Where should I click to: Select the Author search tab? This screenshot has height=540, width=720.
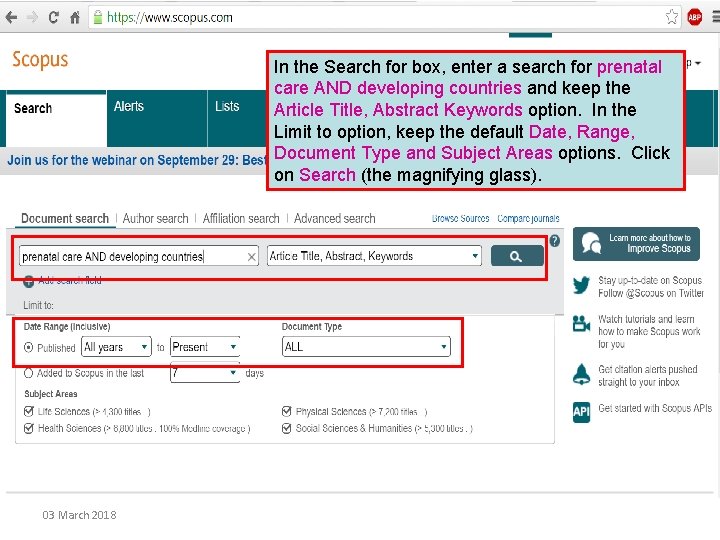coord(156,219)
